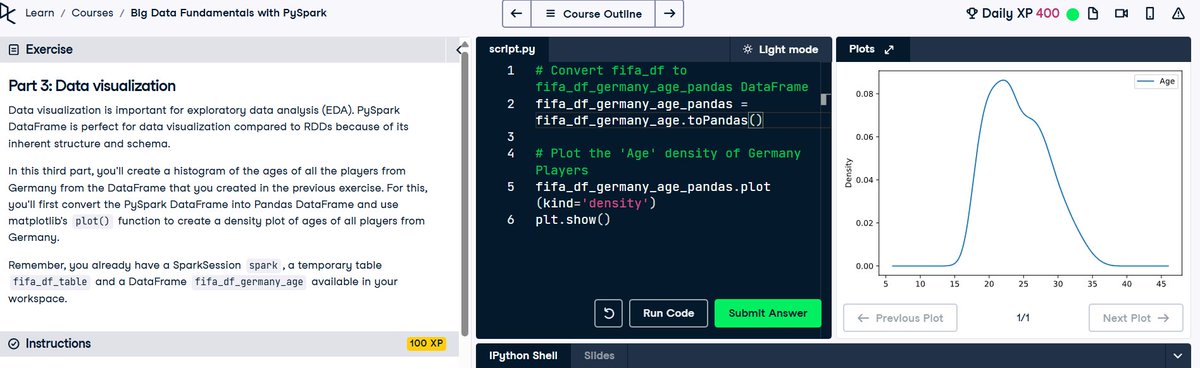Select the script.py editor tab

tap(511, 49)
